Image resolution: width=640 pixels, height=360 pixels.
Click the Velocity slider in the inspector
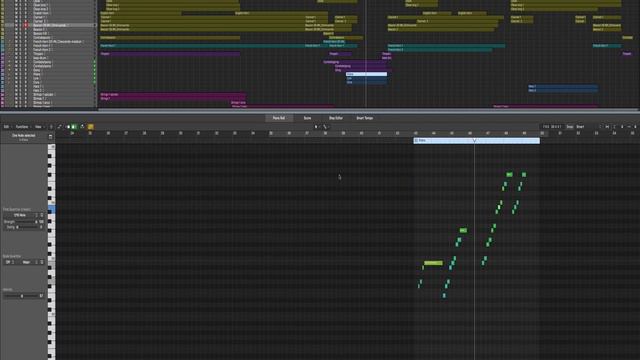[x=21, y=296]
